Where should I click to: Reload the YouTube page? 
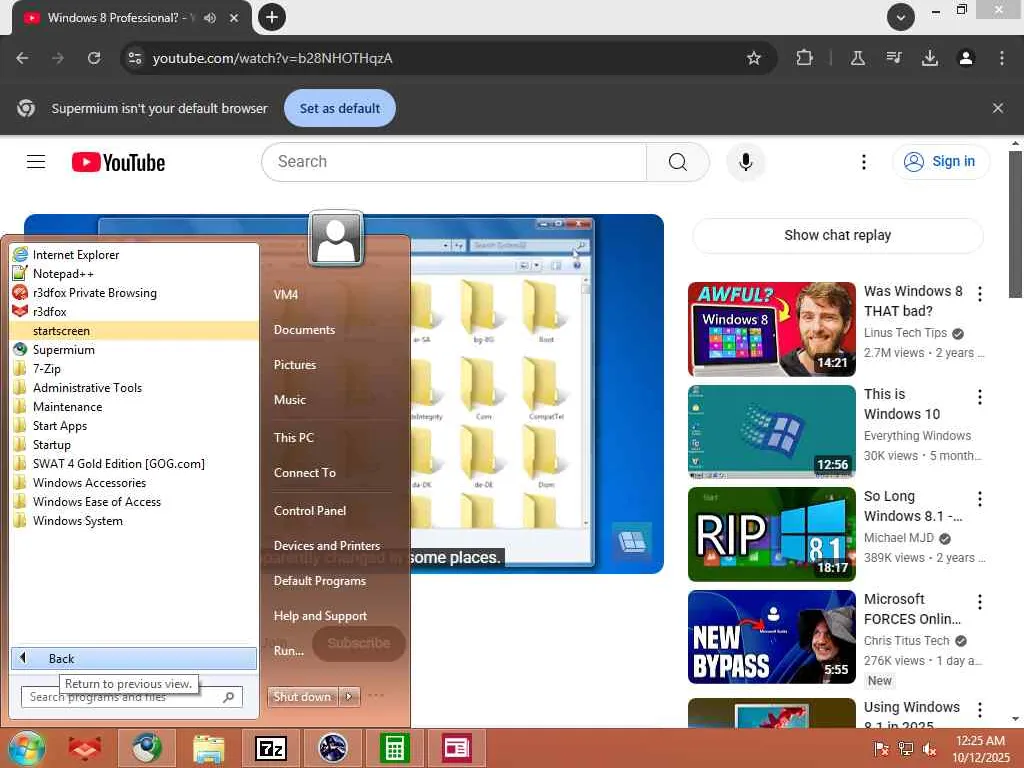(x=94, y=58)
